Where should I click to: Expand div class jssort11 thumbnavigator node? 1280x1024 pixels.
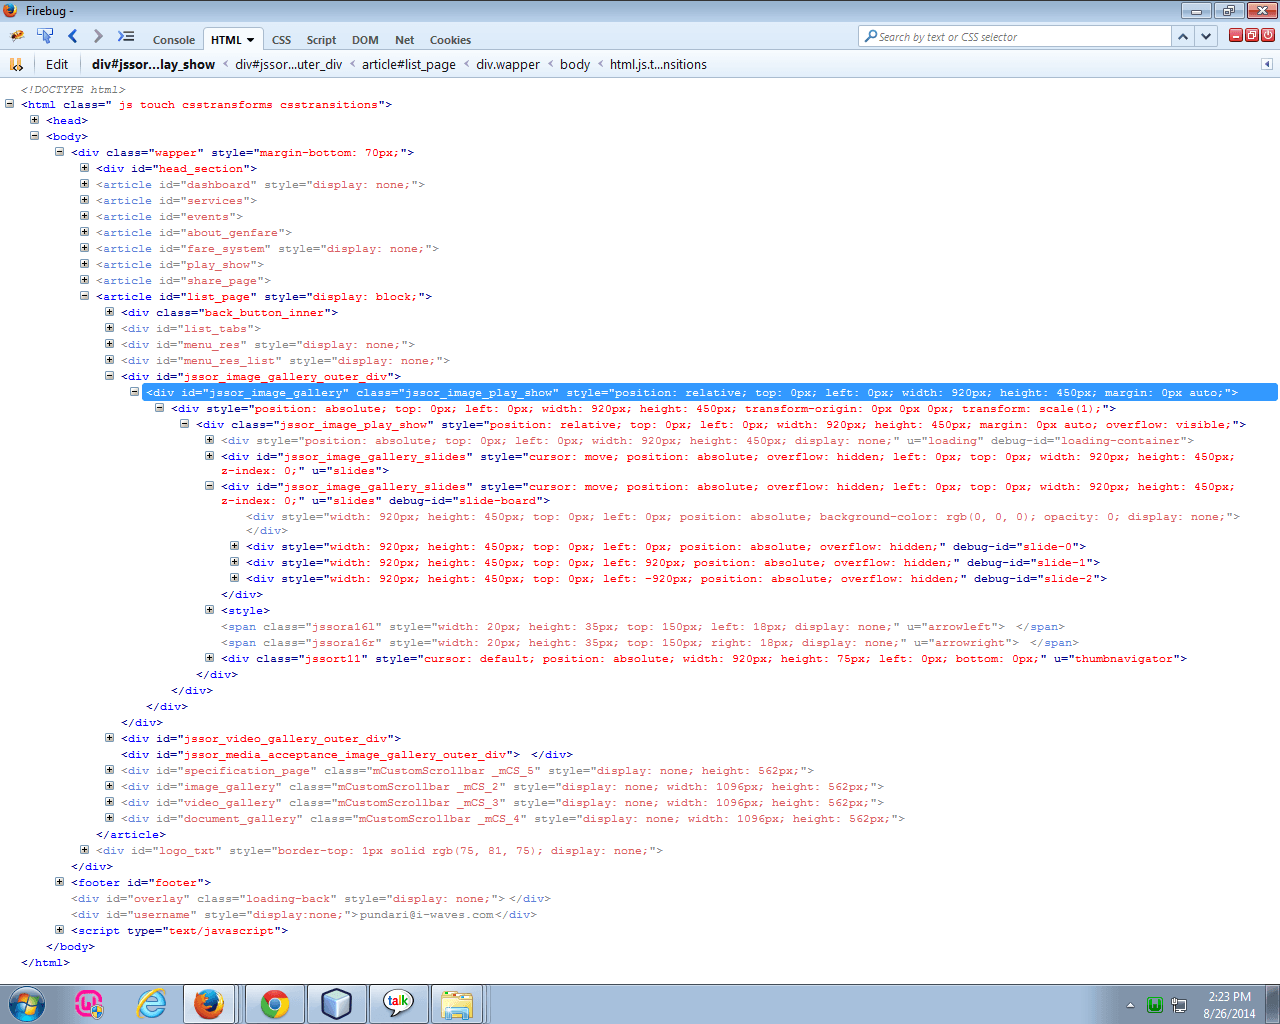coord(209,658)
